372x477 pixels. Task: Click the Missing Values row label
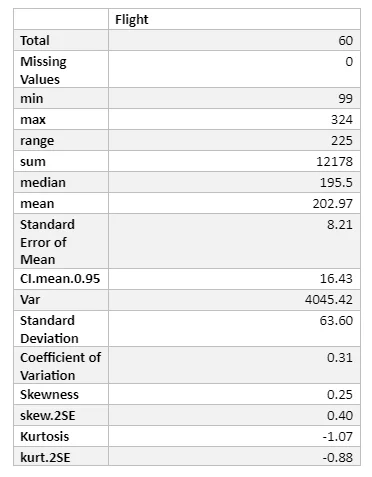click(43, 70)
